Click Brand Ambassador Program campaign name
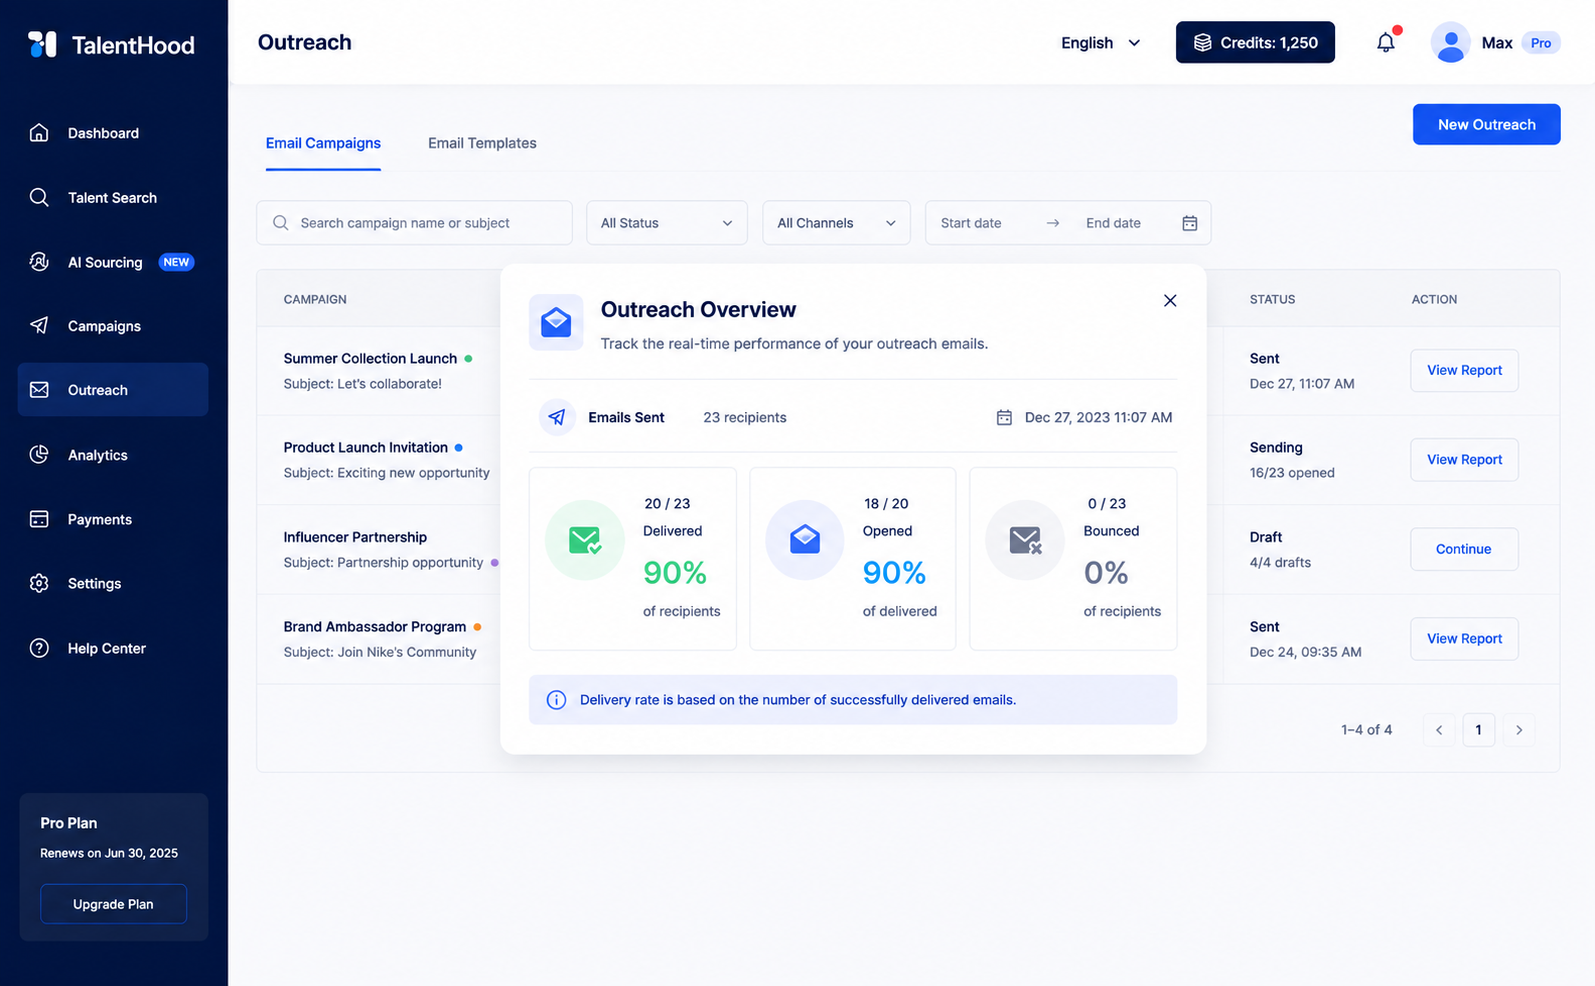This screenshot has height=986, width=1595. [x=375, y=626]
